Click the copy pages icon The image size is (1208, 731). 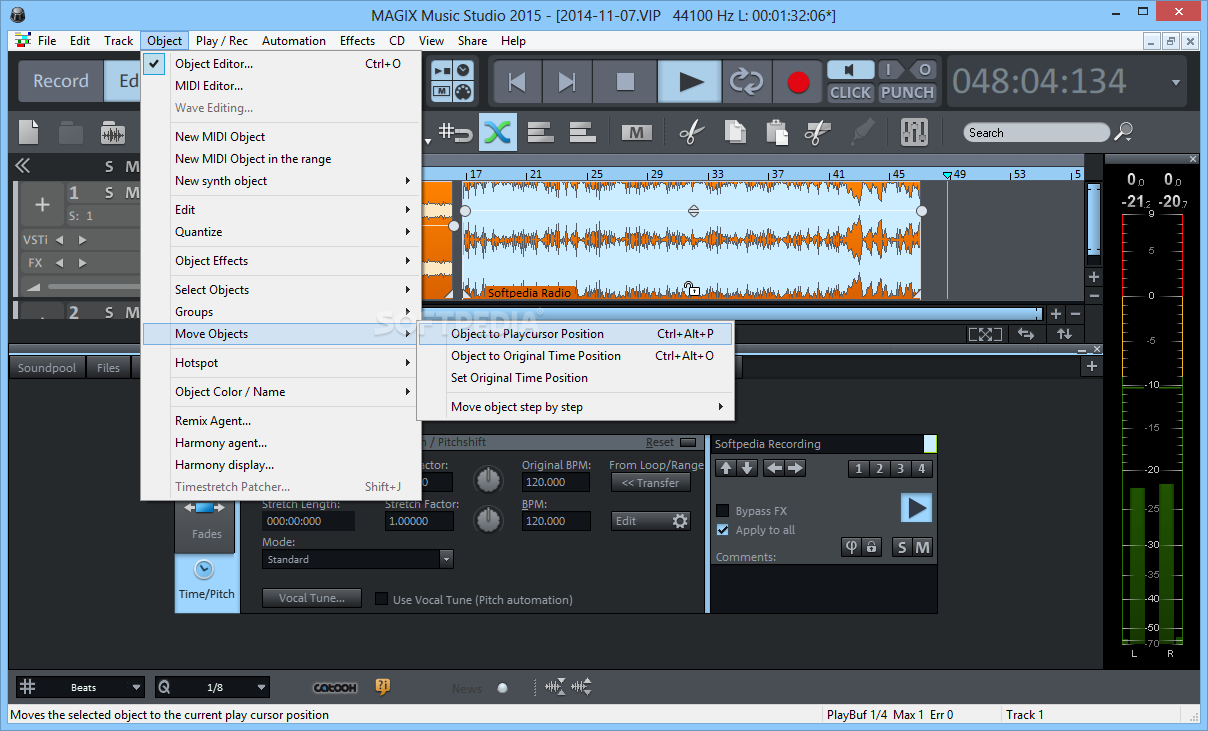pyautogui.click(x=735, y=132)
